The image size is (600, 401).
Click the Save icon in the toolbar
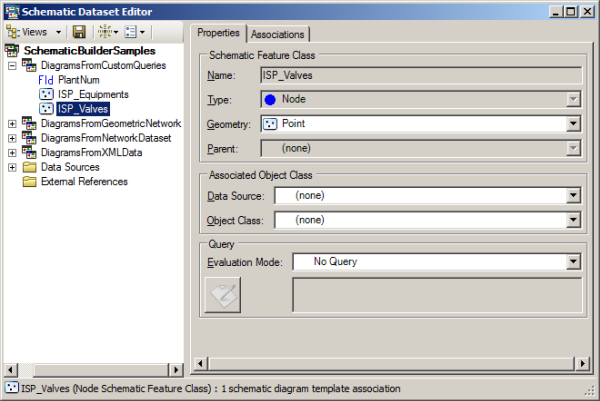pyautogui.click(x=78, y=33)
